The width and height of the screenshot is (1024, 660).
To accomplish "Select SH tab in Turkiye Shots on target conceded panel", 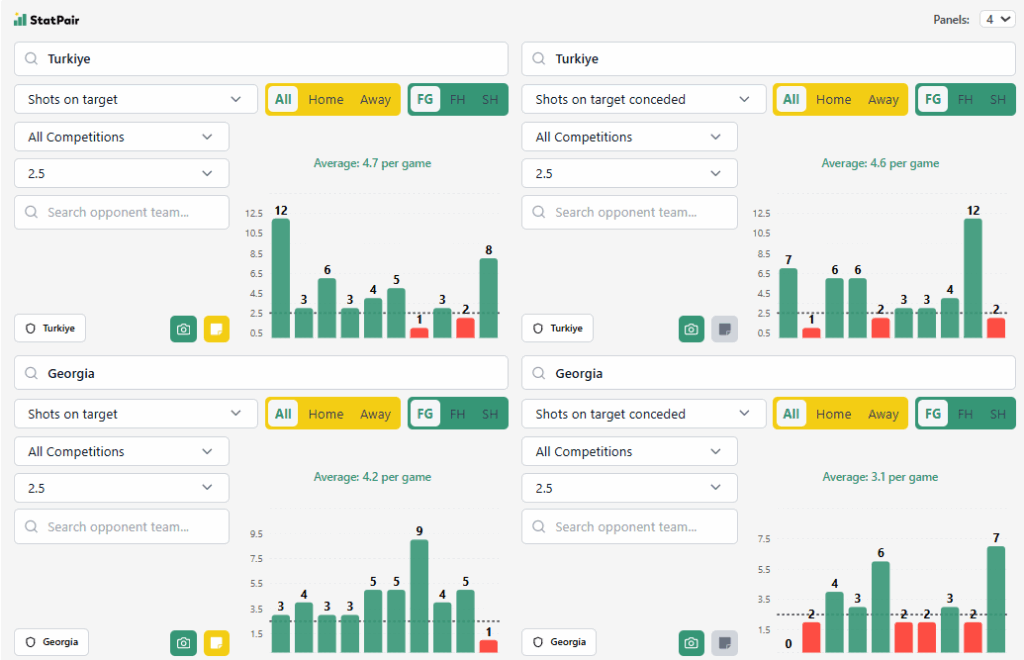I will (997, 99).
